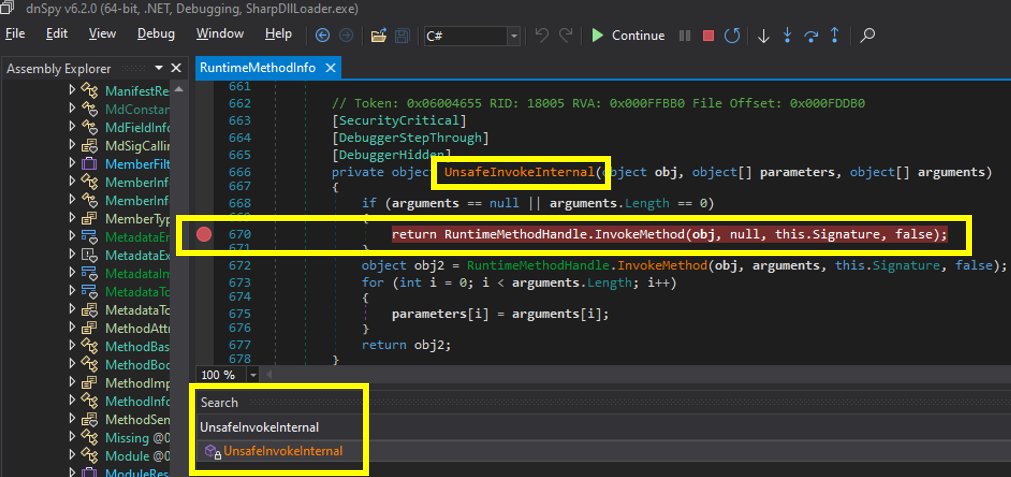Open the File menu
The width and height of the screenshot is (1011, 477).
coord(15,34)
